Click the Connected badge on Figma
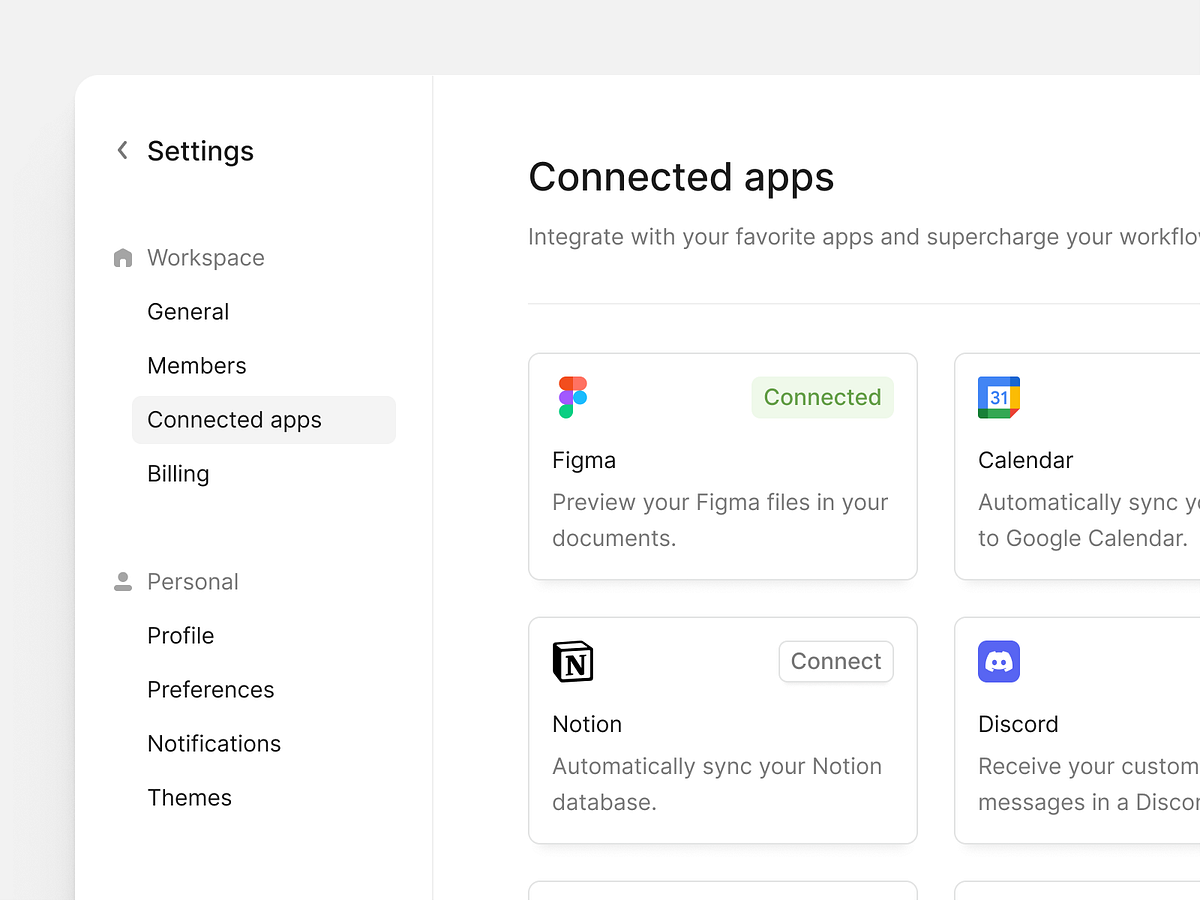 (822, 397)
